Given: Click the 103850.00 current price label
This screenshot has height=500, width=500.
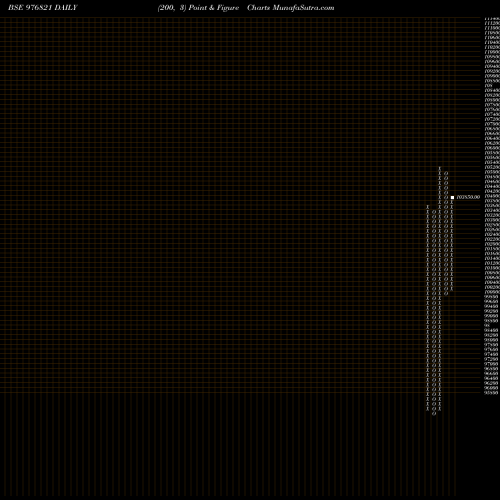Looking at the screenshot, I should coord(468,197).
